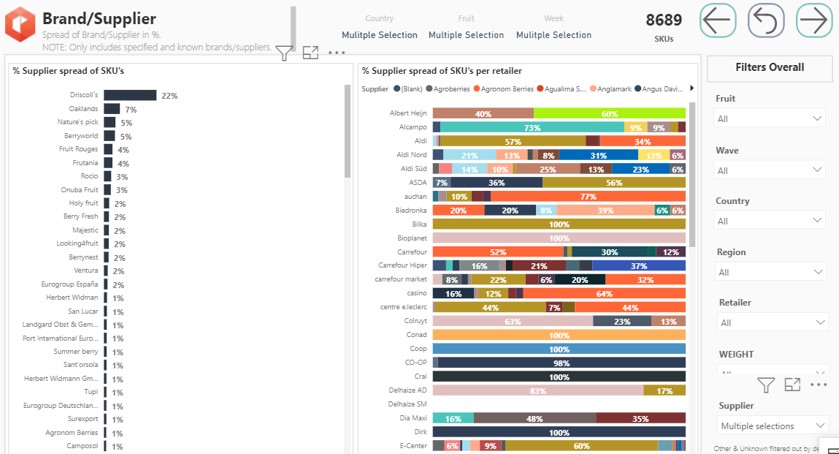Click the Filters Overall header button
The height and width of the screenshot is (454, 839).
pos(769,68)
